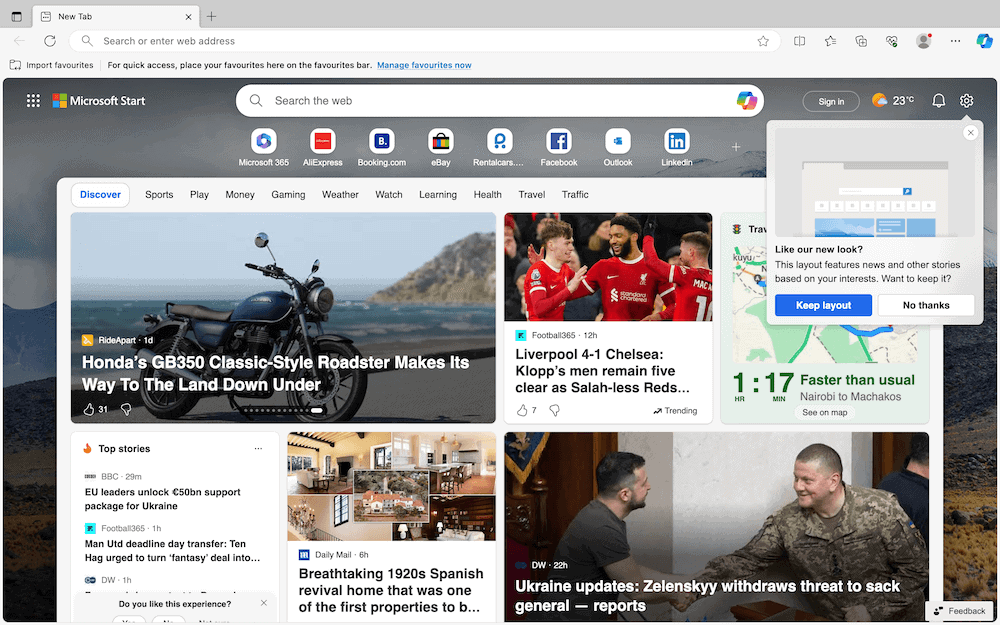Dislike the Liverpool 4-1 Chelsea story

(x=554, y=411)
